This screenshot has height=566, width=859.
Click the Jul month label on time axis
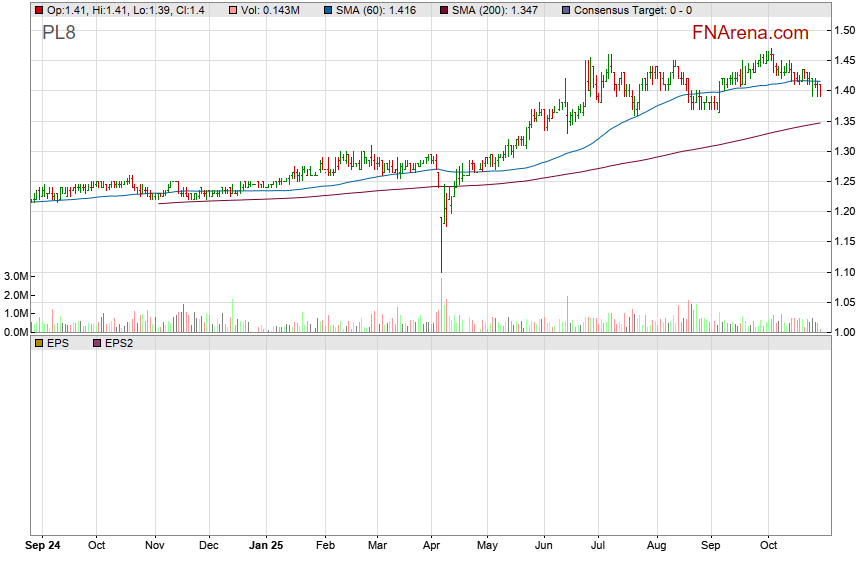click(x=600, y=546)
